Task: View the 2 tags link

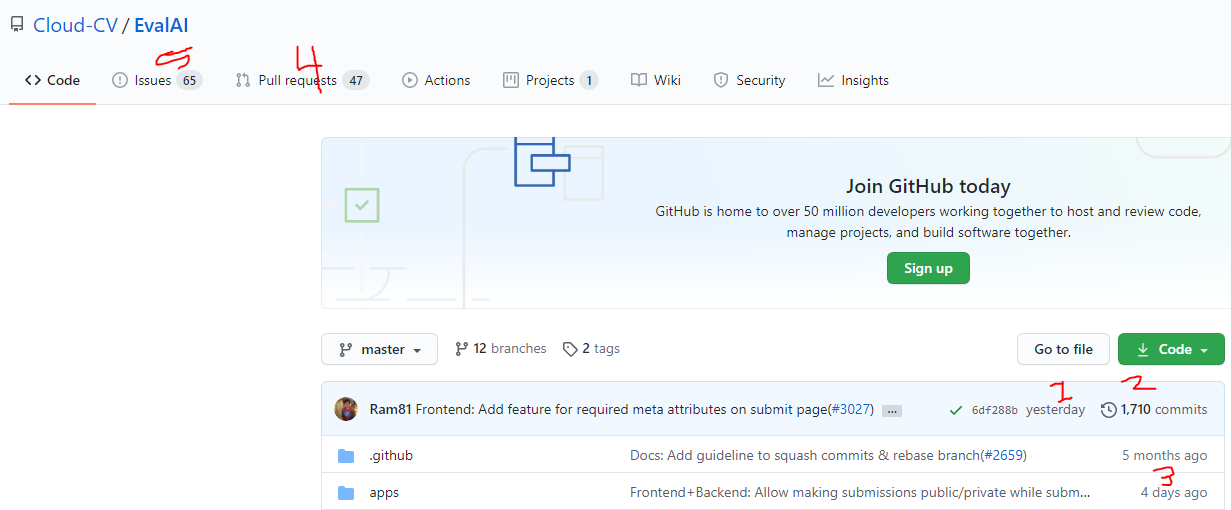Action: click(591, 349)
